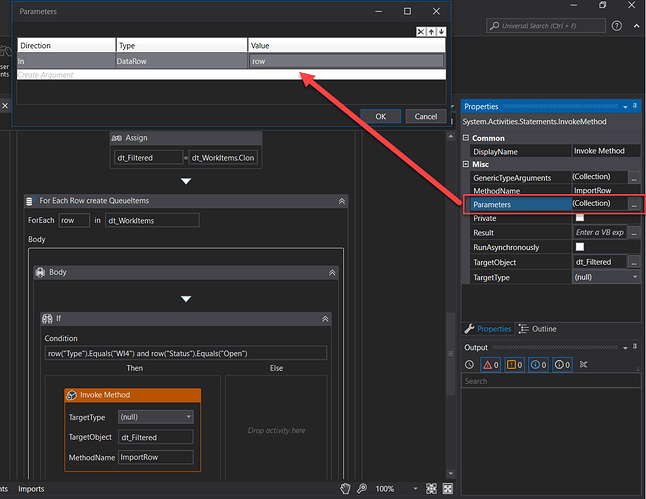This screenshot has width=646, height=499.
Task: Open Result expression editor ellipsis button
Action: (x=634, y=232)
